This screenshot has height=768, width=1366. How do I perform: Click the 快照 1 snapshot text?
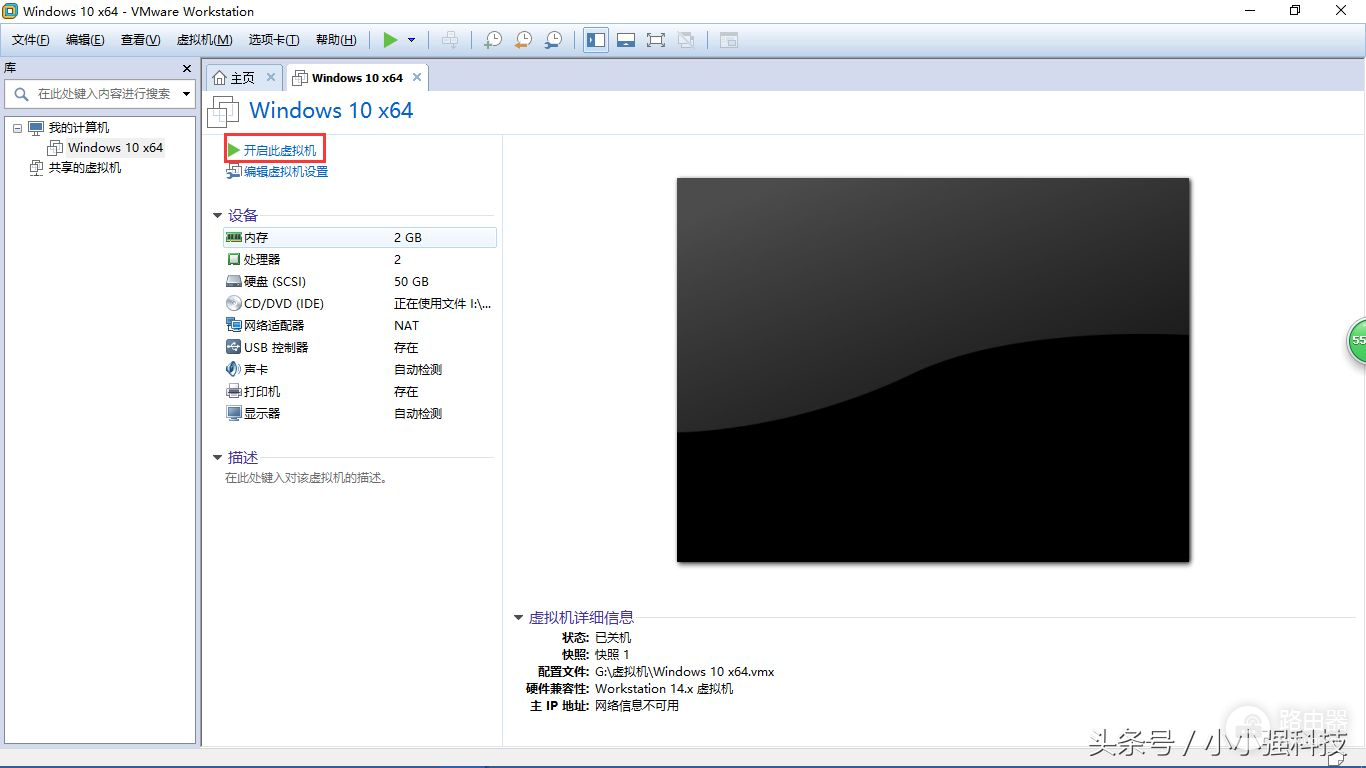click(x=612, y=654)
